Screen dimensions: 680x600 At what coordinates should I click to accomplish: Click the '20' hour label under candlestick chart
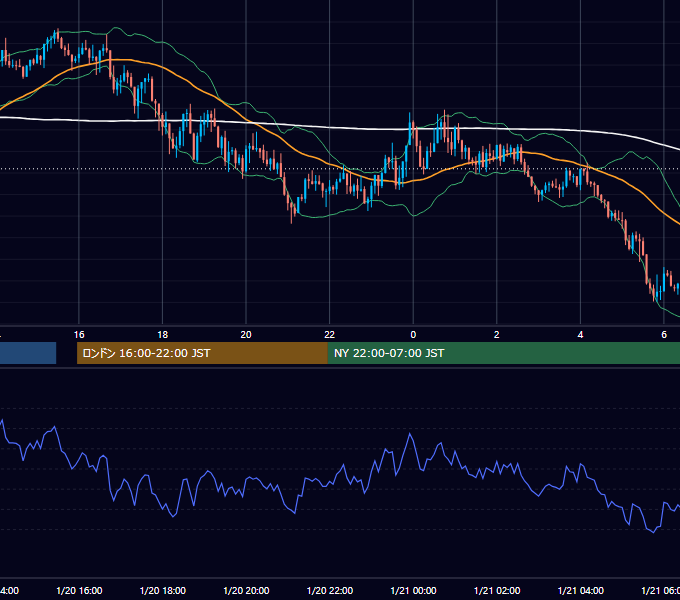click(246, 335)
